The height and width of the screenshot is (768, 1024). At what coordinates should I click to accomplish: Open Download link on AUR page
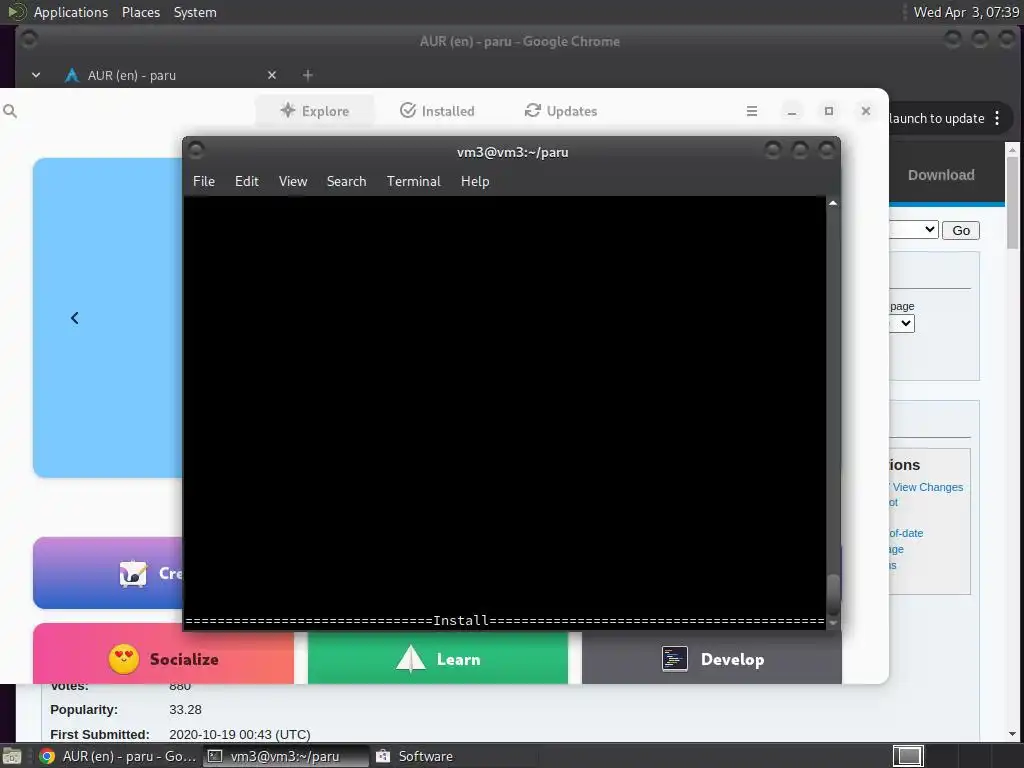pyautogui.click(x=941, y=175)
